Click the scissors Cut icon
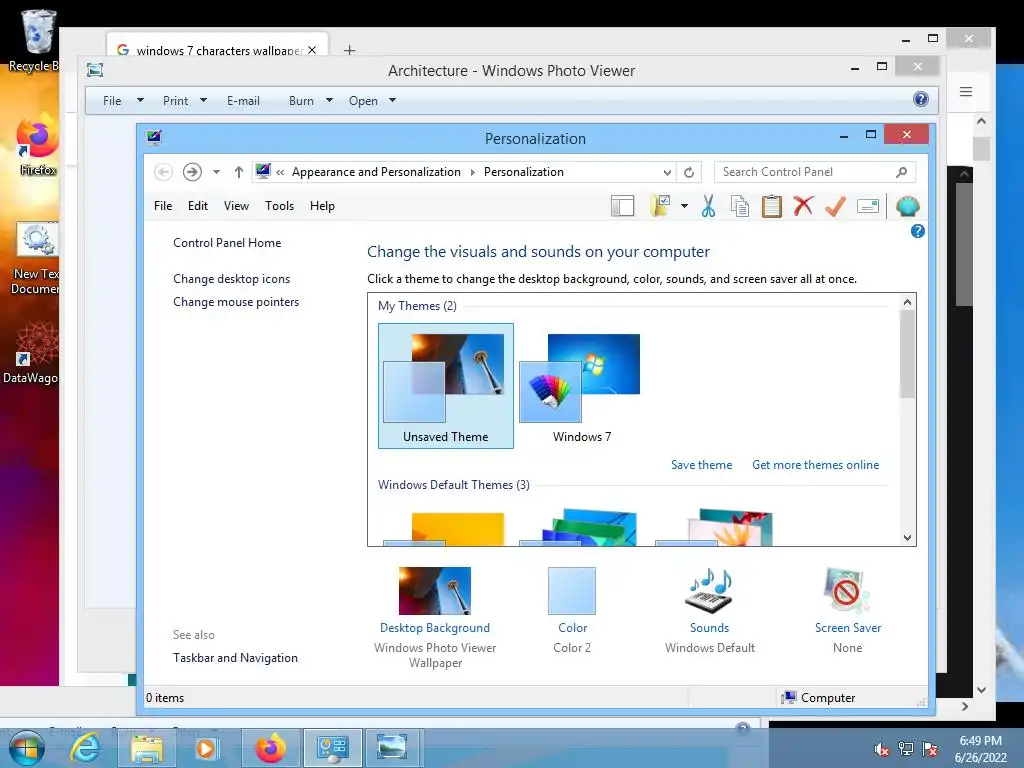This screenshot has height=768, width=1024. [x=708, y=206]
